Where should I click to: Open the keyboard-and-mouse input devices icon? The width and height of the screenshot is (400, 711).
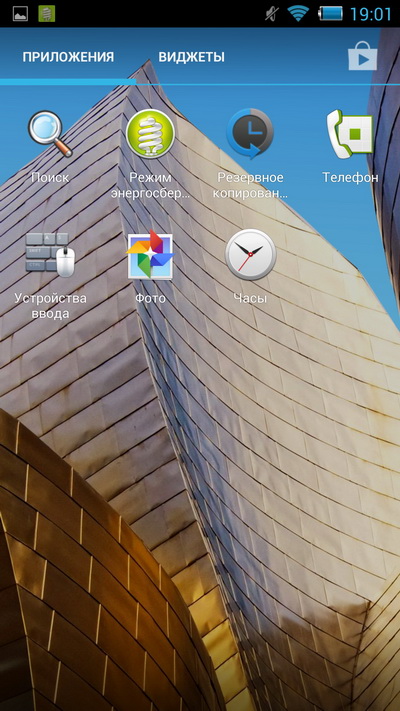click(50, 254)
